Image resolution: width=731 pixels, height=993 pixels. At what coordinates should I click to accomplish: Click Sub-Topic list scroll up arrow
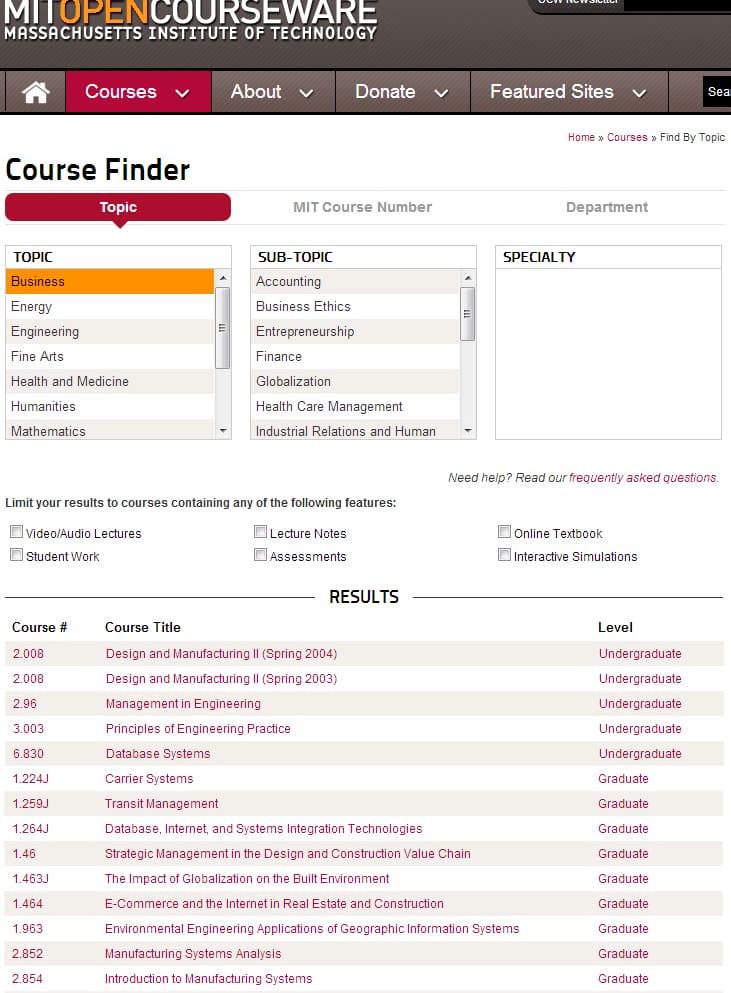467,278
